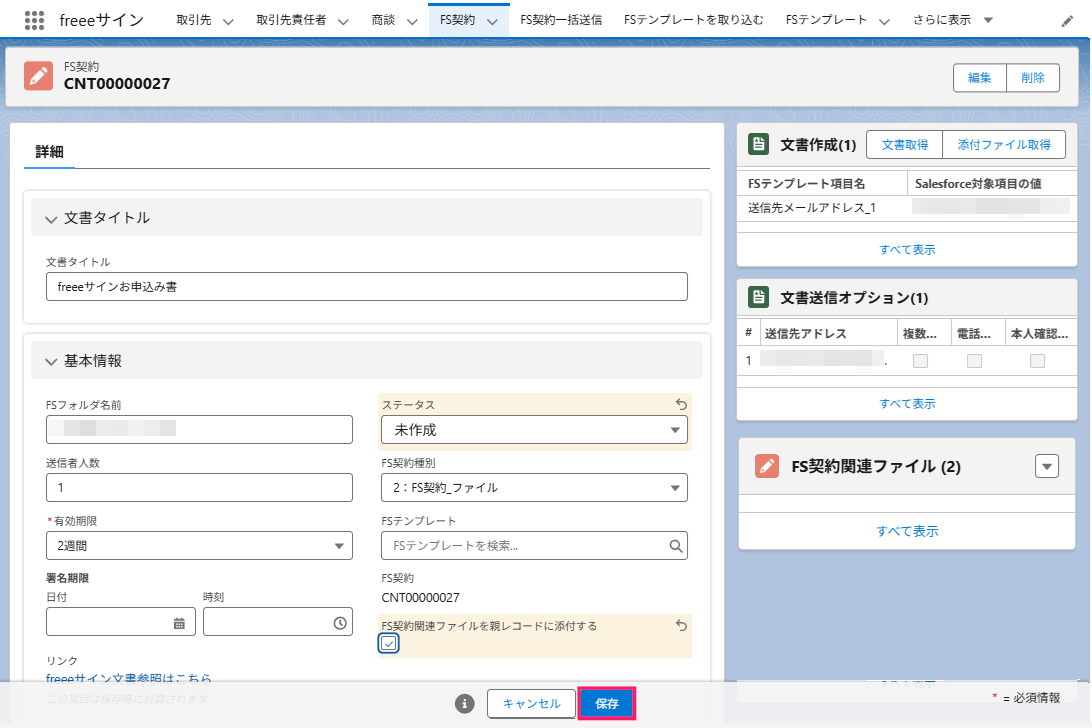Open the freeeサイン文書参照はこちら link
The image size is (1092, 728).
click(x=129, y=678)
